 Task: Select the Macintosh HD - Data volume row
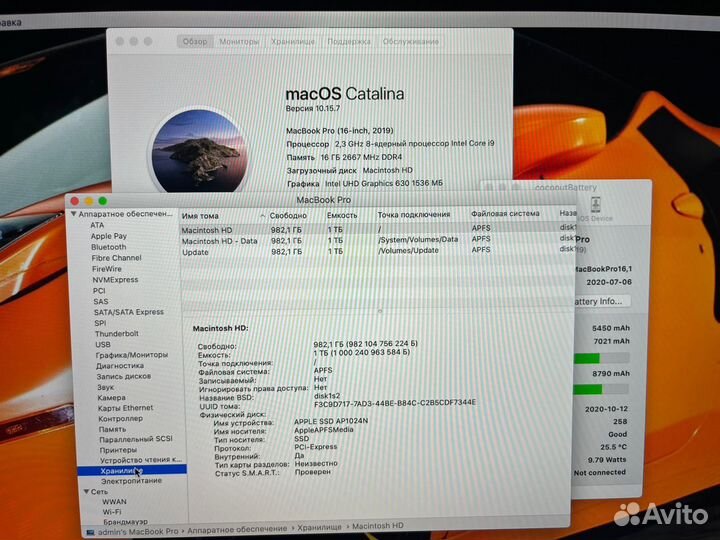click(x=377, y=240)
